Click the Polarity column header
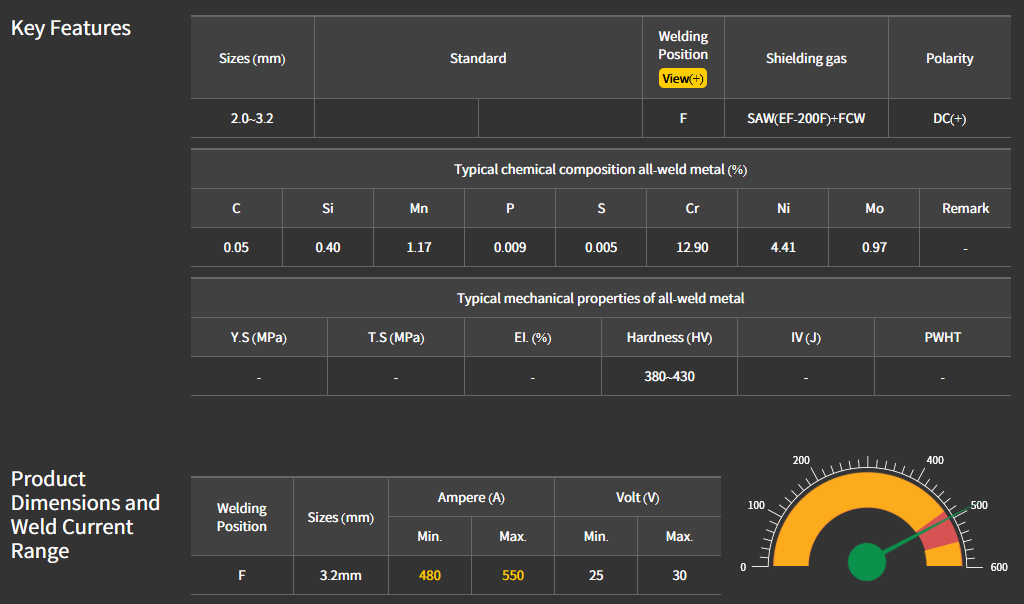Viewport: 1024px width, 604px height. (949, 58)
